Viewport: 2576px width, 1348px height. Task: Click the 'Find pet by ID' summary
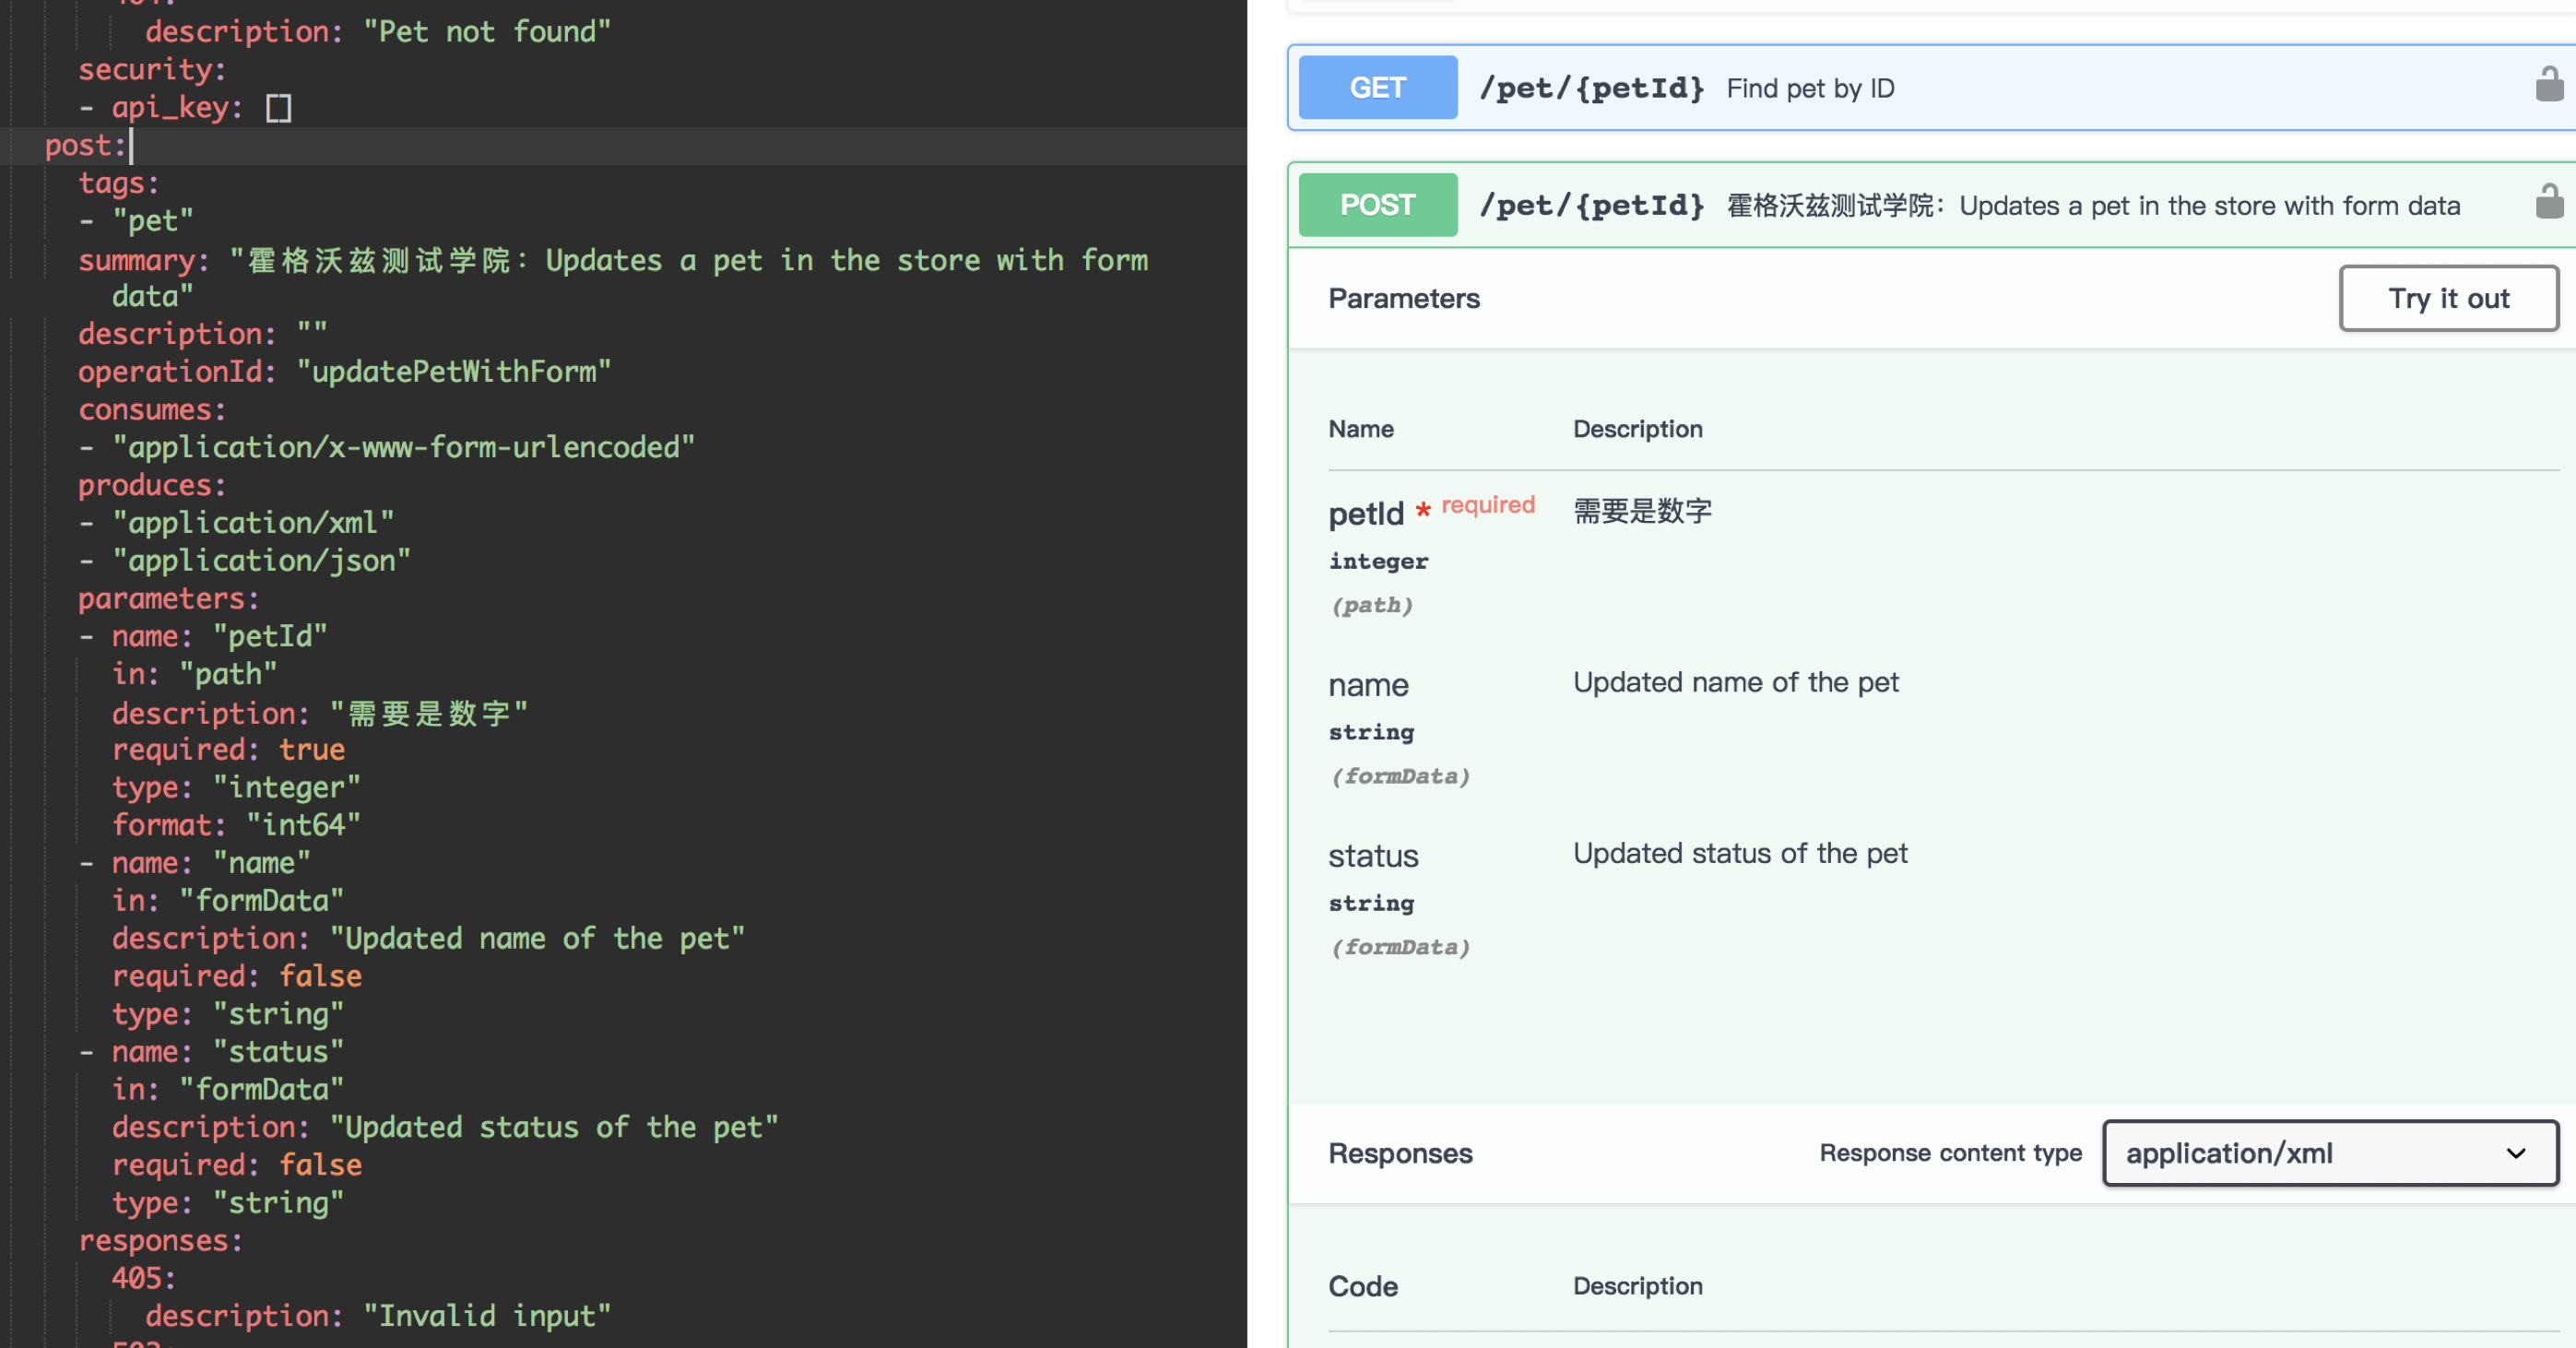[1810, 88]
